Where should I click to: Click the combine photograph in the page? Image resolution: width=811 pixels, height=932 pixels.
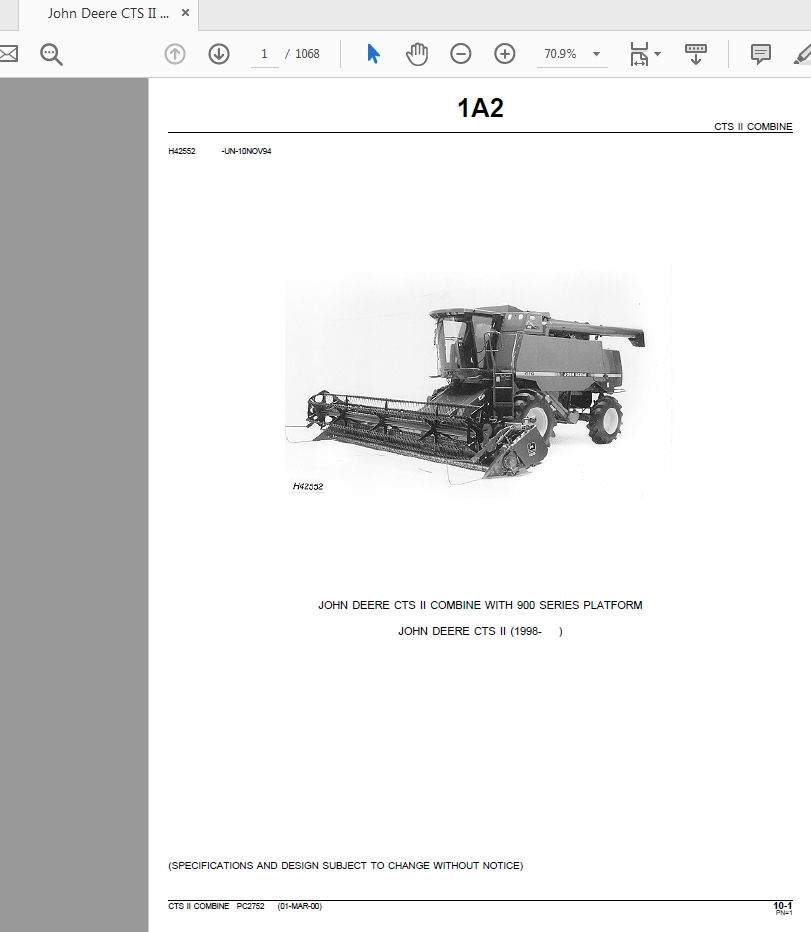[x=479, y=382]
